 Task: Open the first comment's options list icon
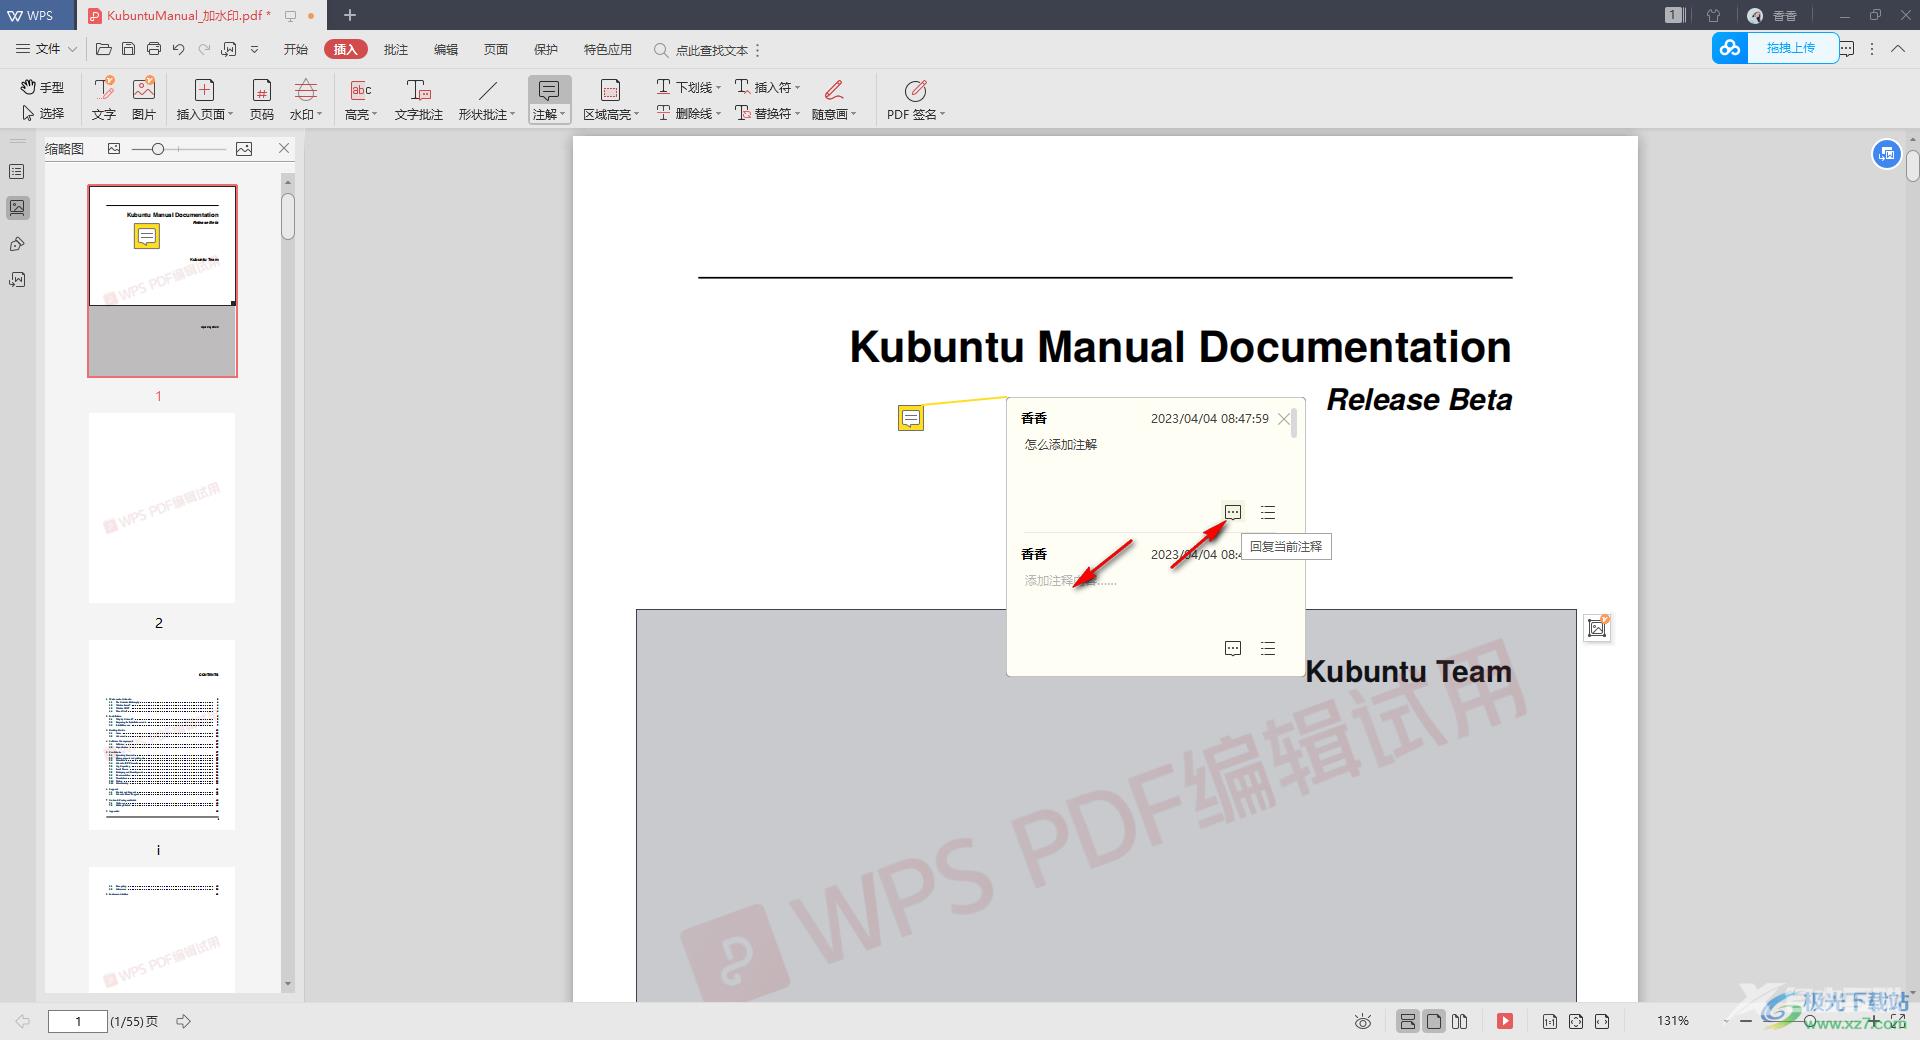coord(1268,512)
